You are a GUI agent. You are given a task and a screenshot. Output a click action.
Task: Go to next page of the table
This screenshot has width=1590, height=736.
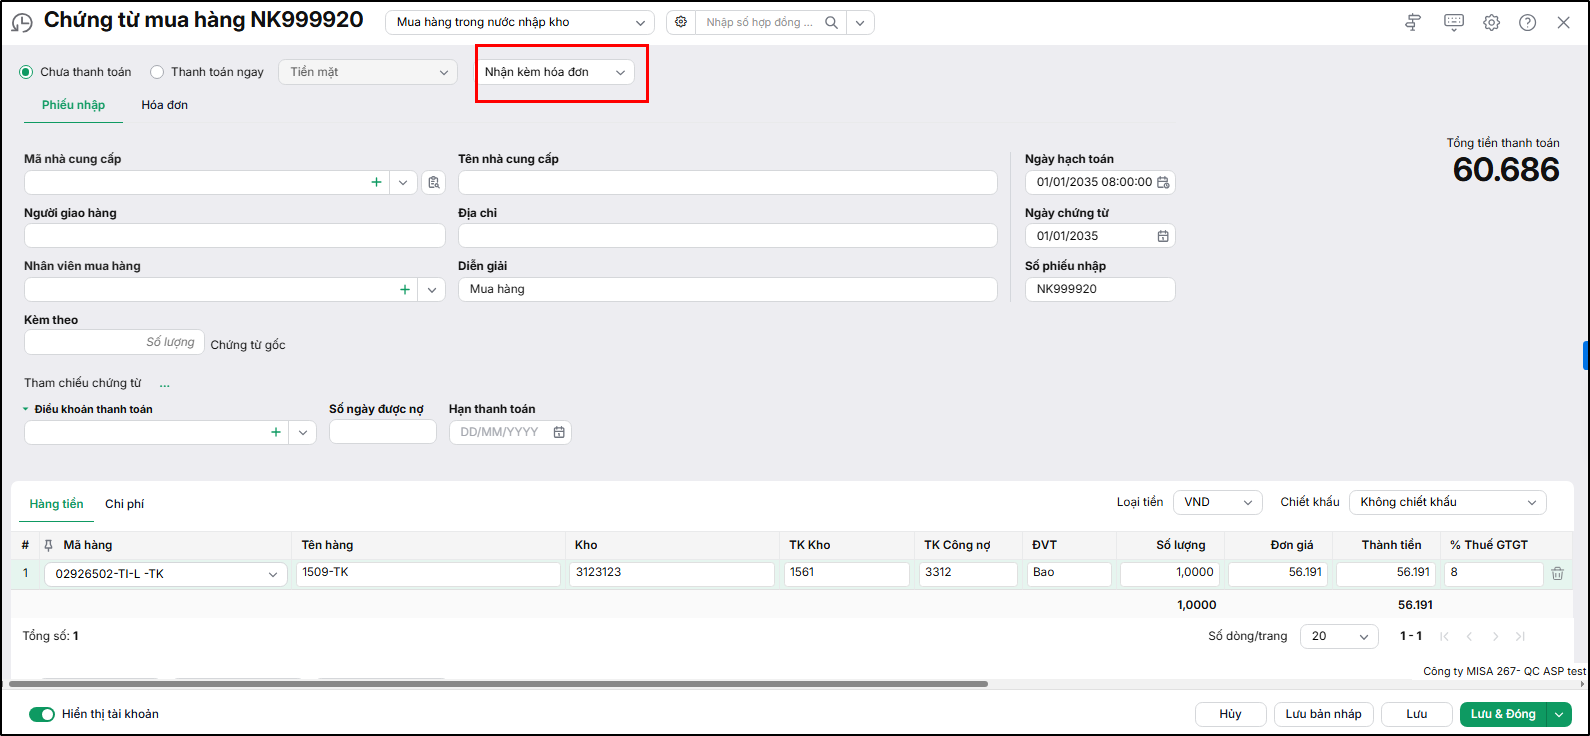coord(1495,636)
